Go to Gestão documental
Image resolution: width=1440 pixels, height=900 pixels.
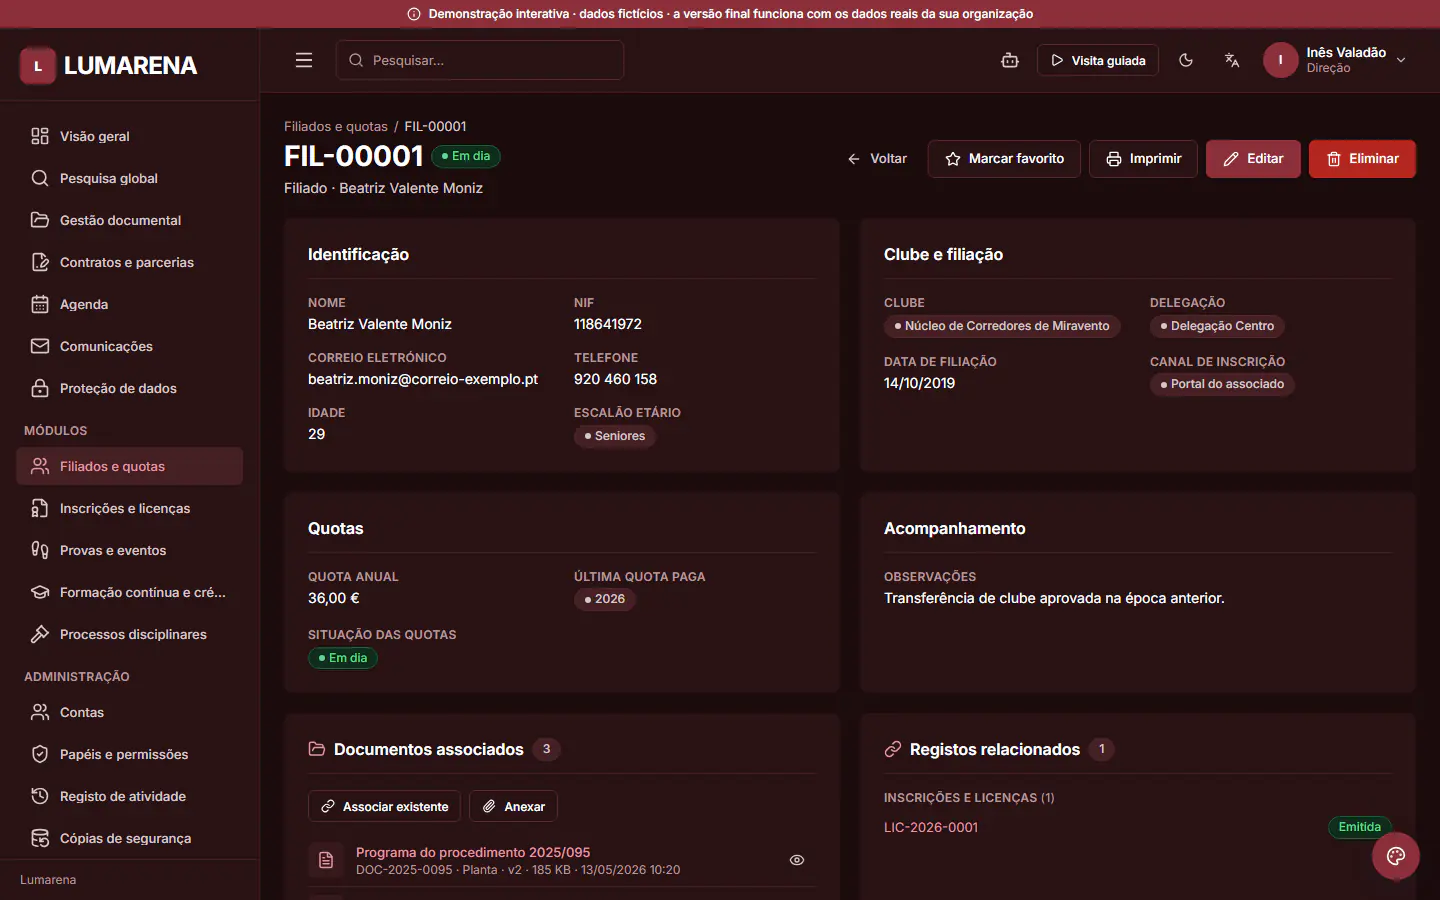pyautogui.click(x=129, y=220)
